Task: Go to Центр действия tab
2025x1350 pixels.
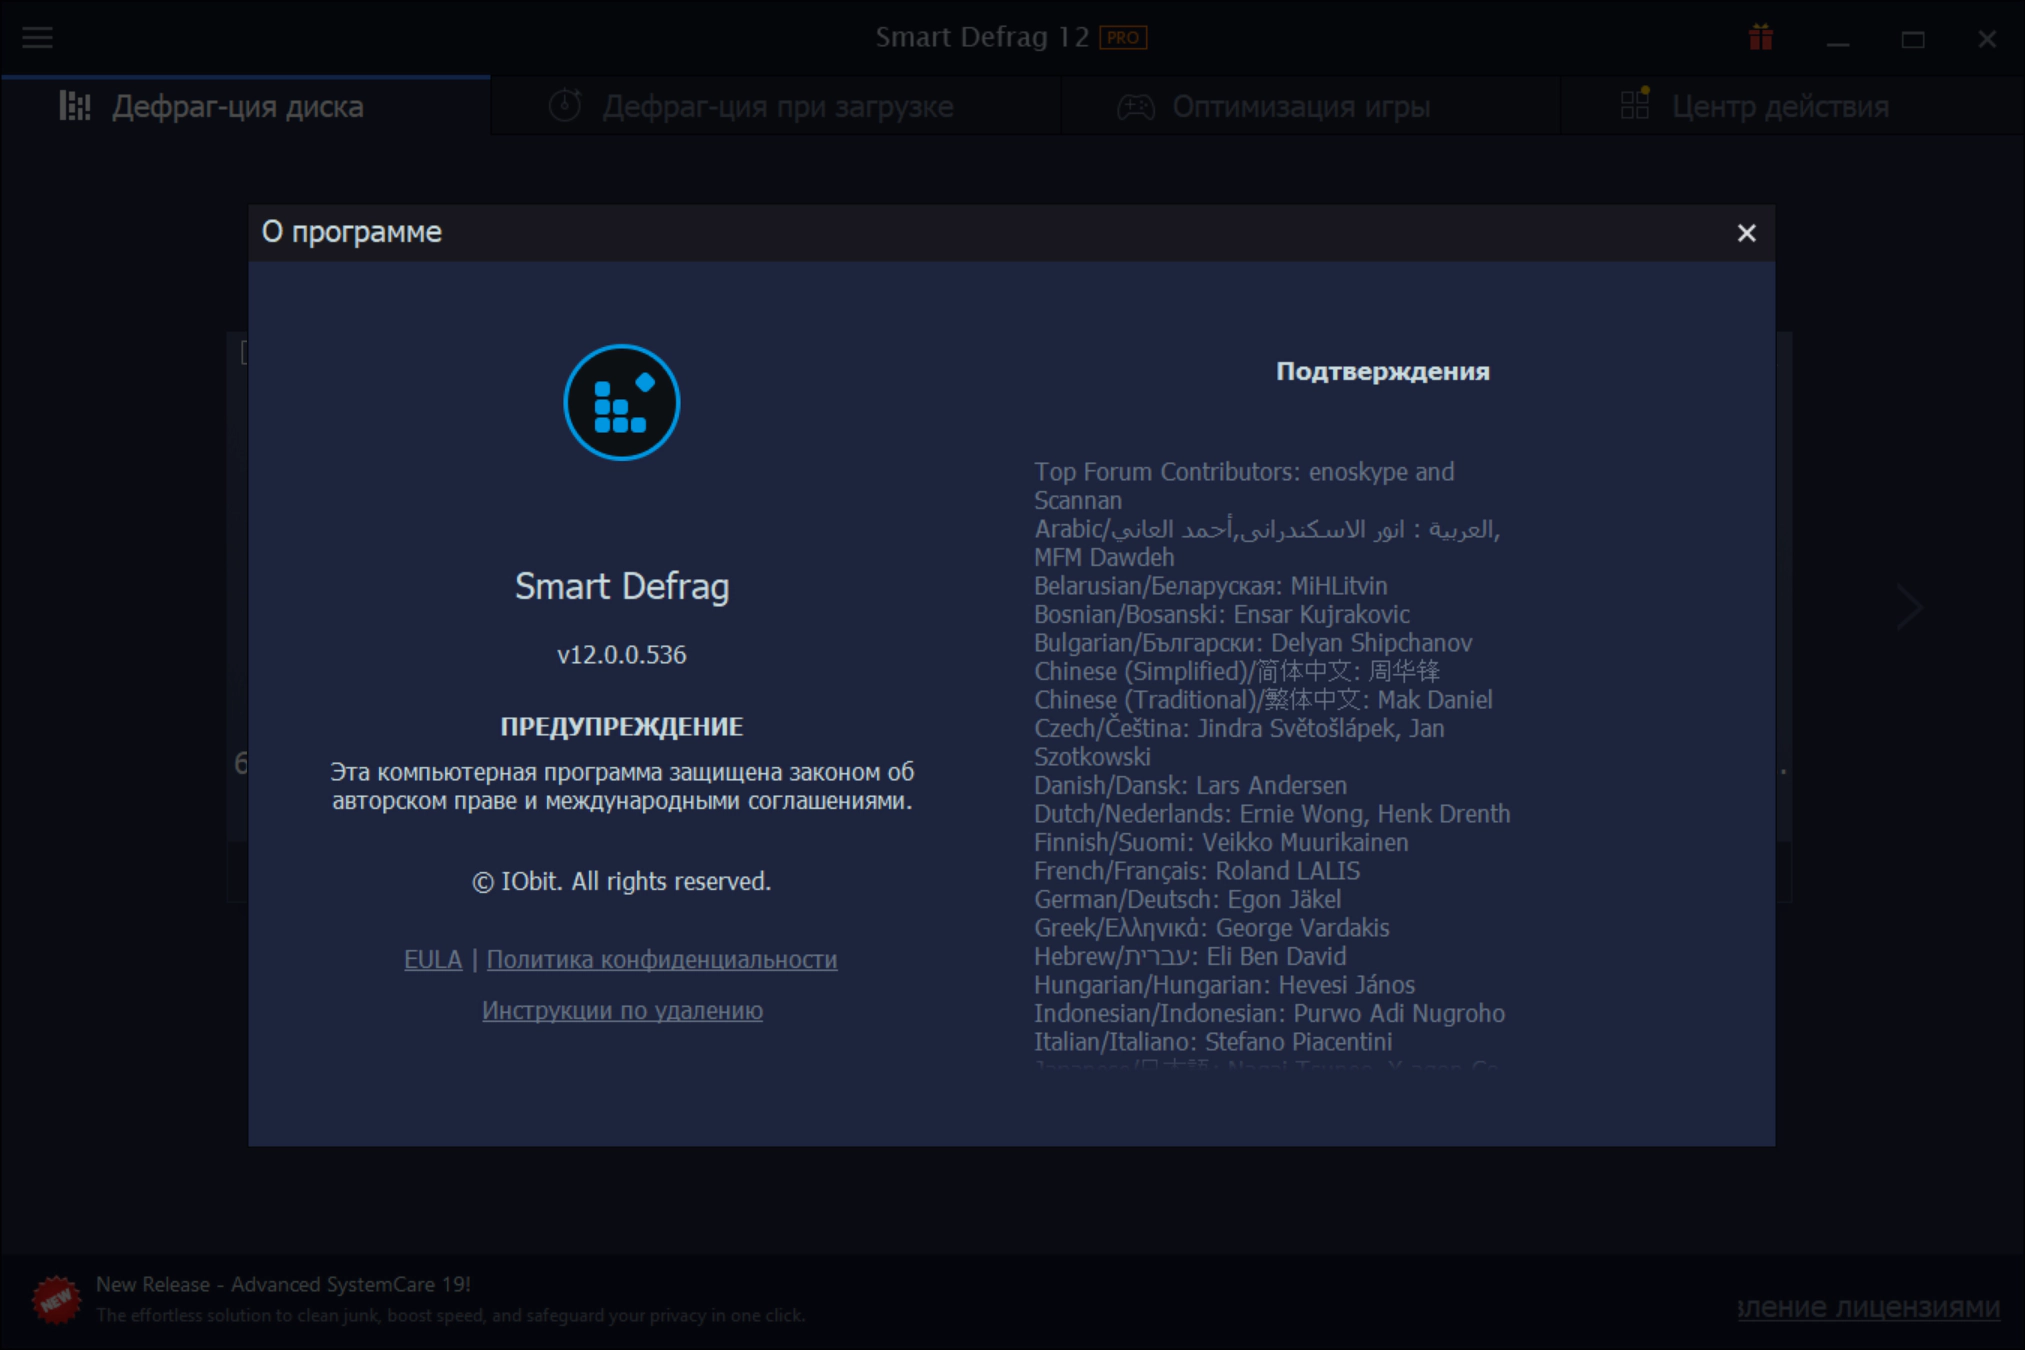Action: click(1792, 106)
